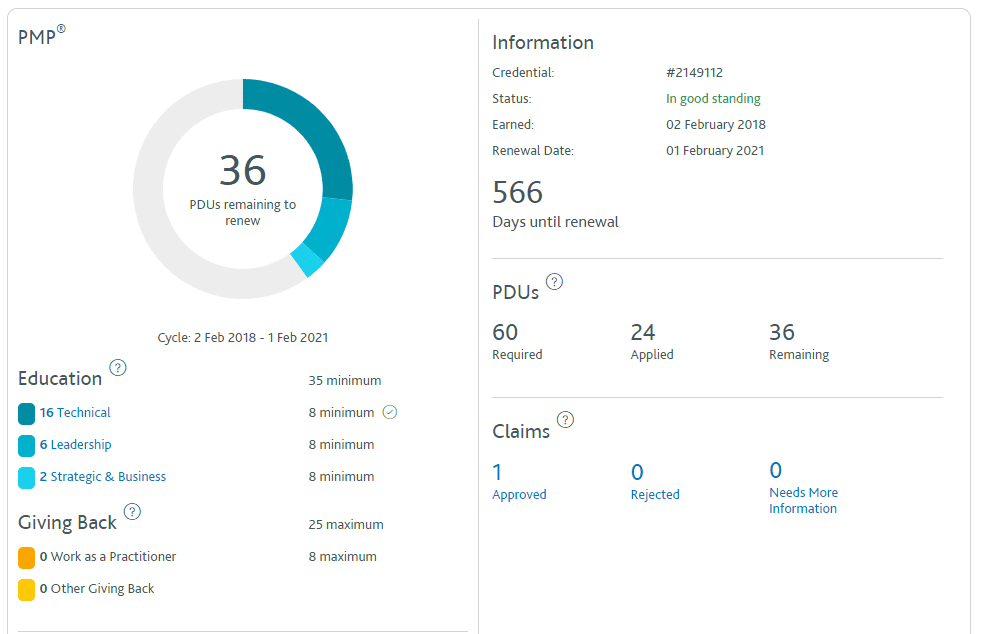Open the 6 Leadership PDUs link
Image resolution: width=982 pixels, height=634 pixels.
76,445
